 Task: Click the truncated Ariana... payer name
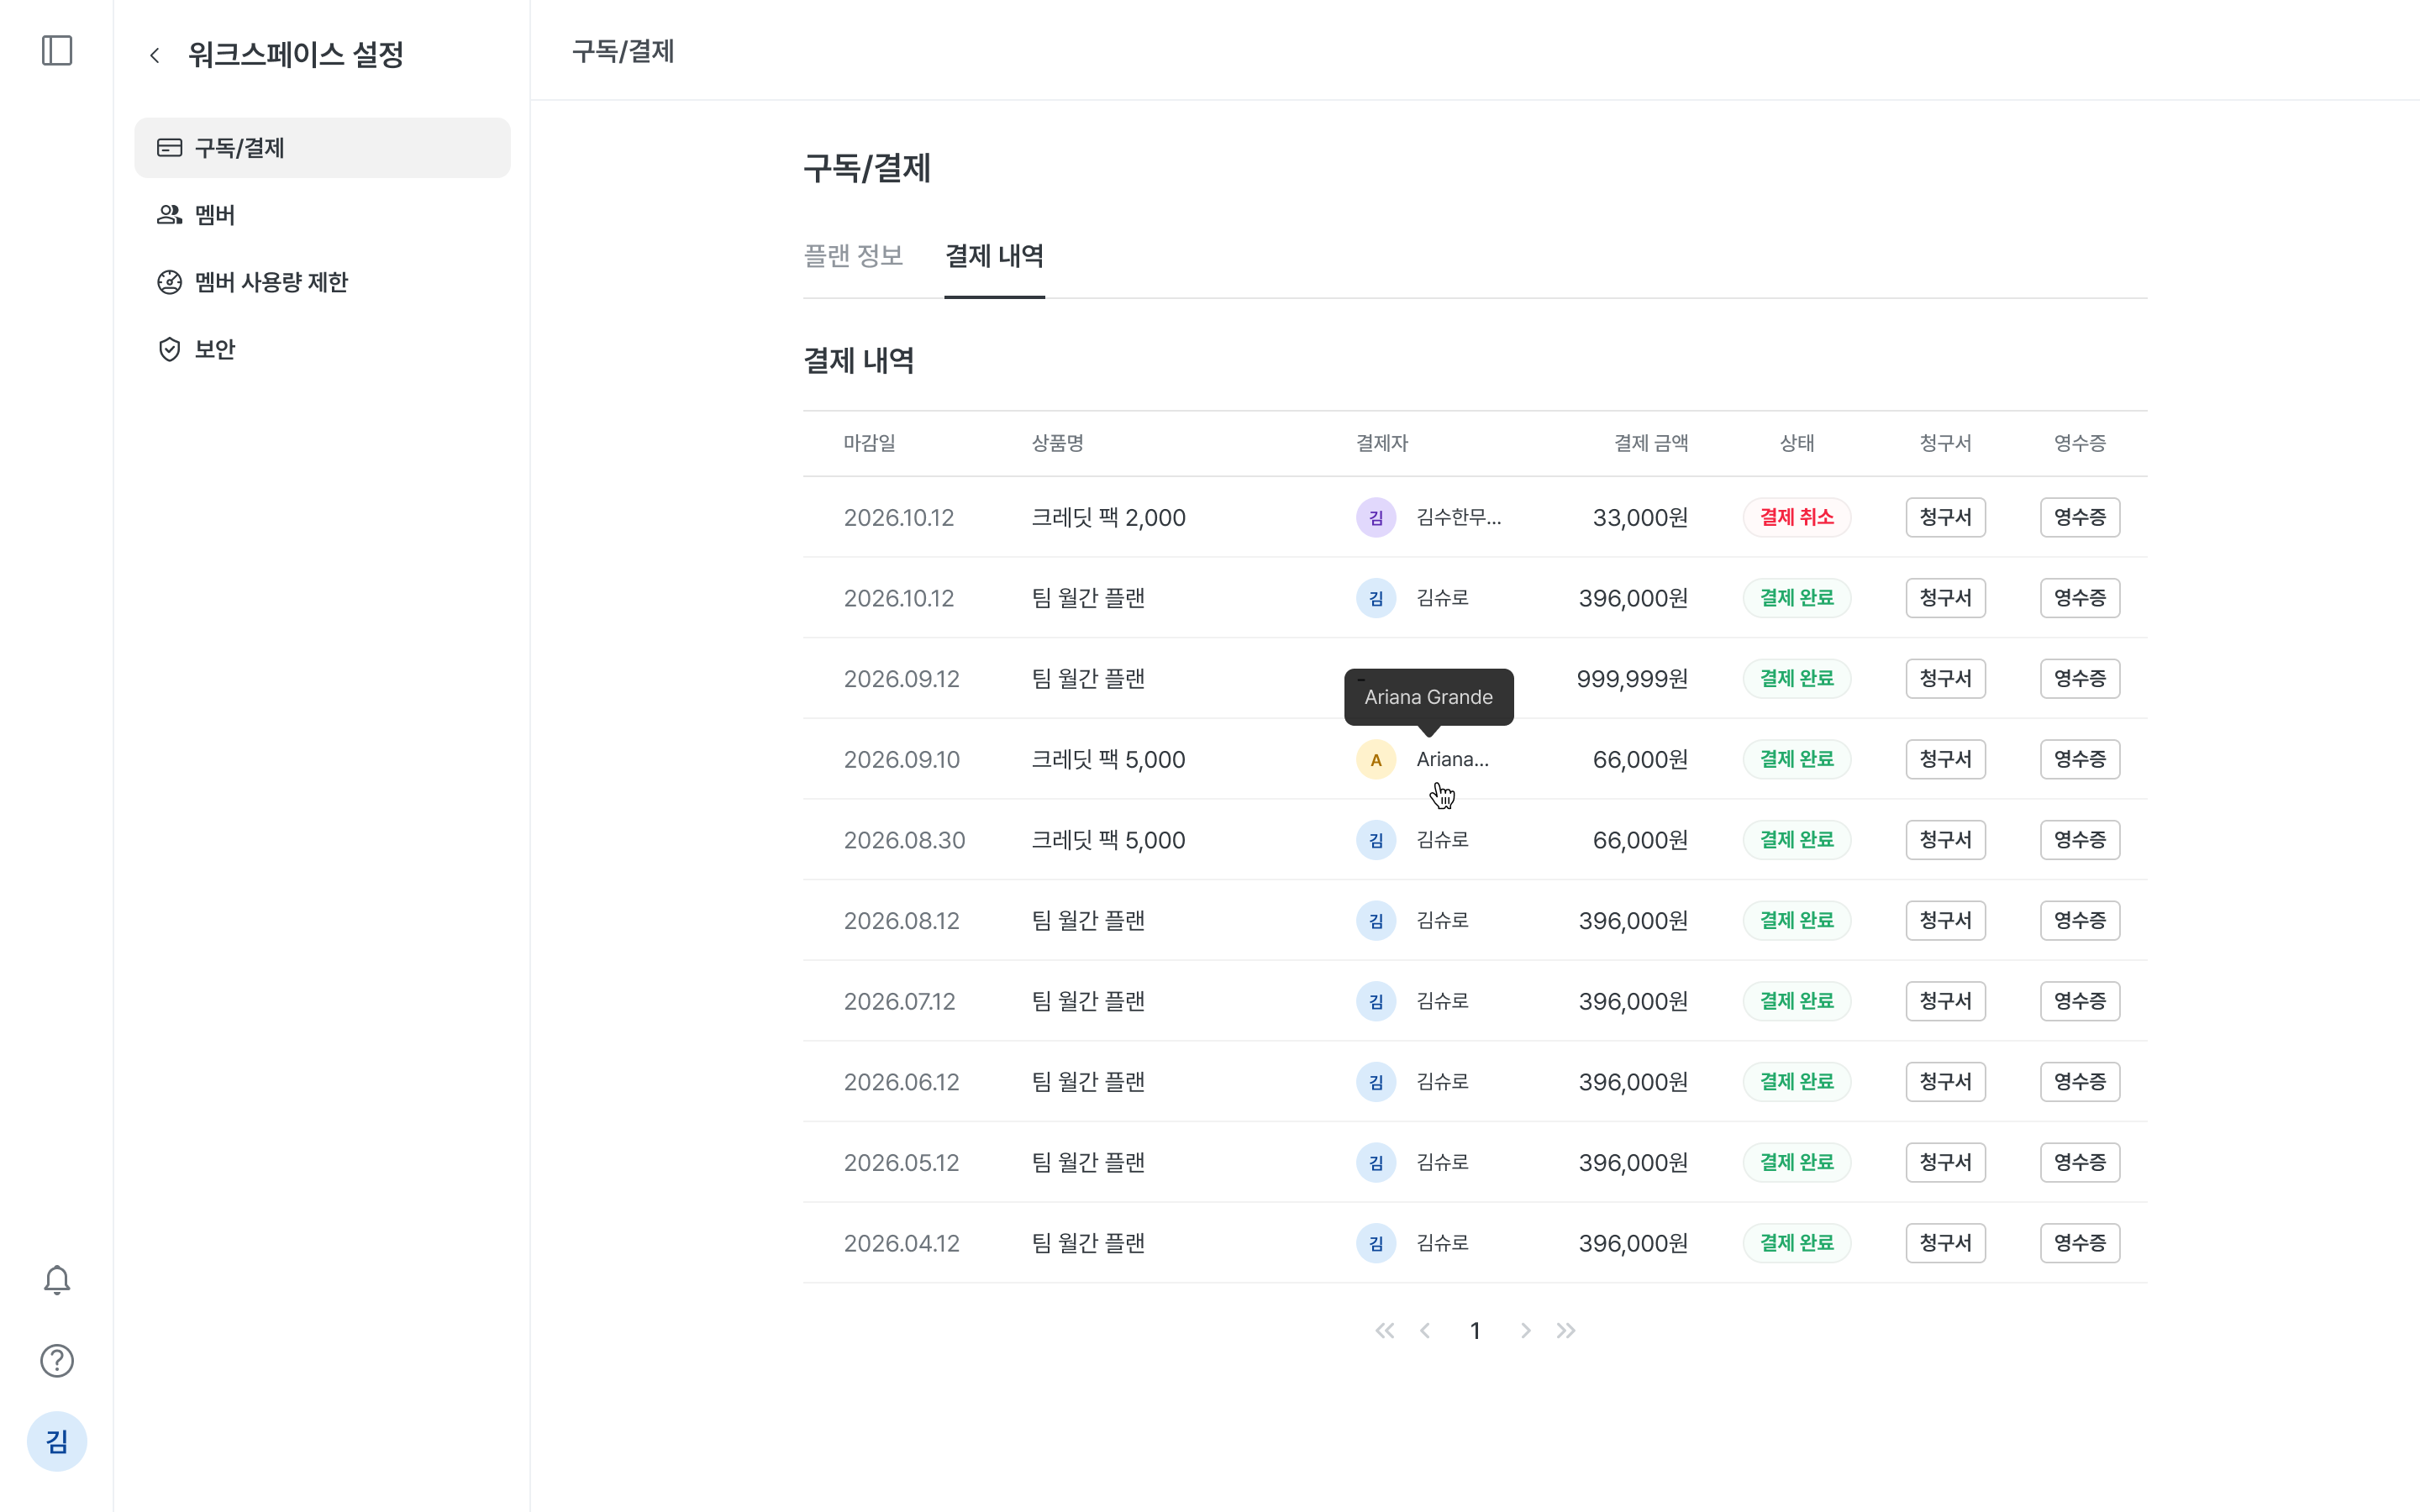1452,759
